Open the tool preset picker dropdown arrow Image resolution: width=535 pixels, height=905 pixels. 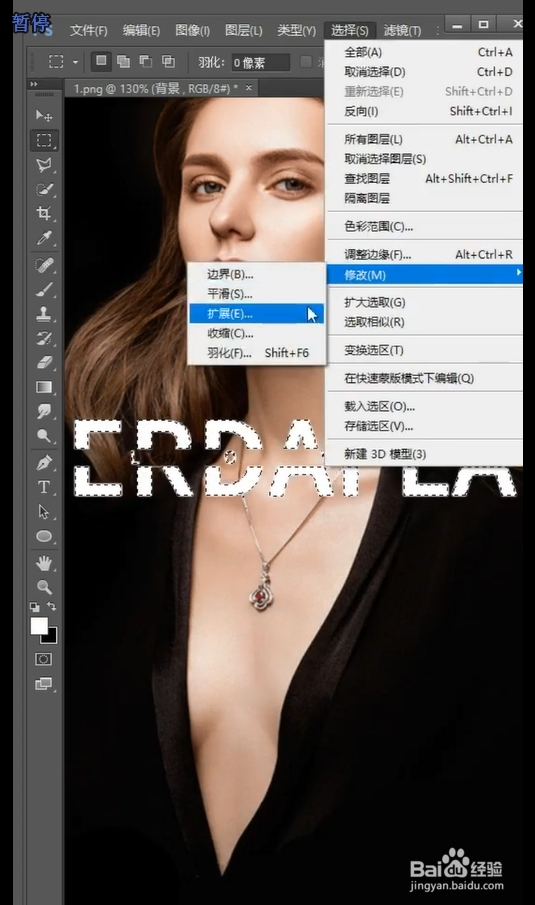tap(75, 61)
